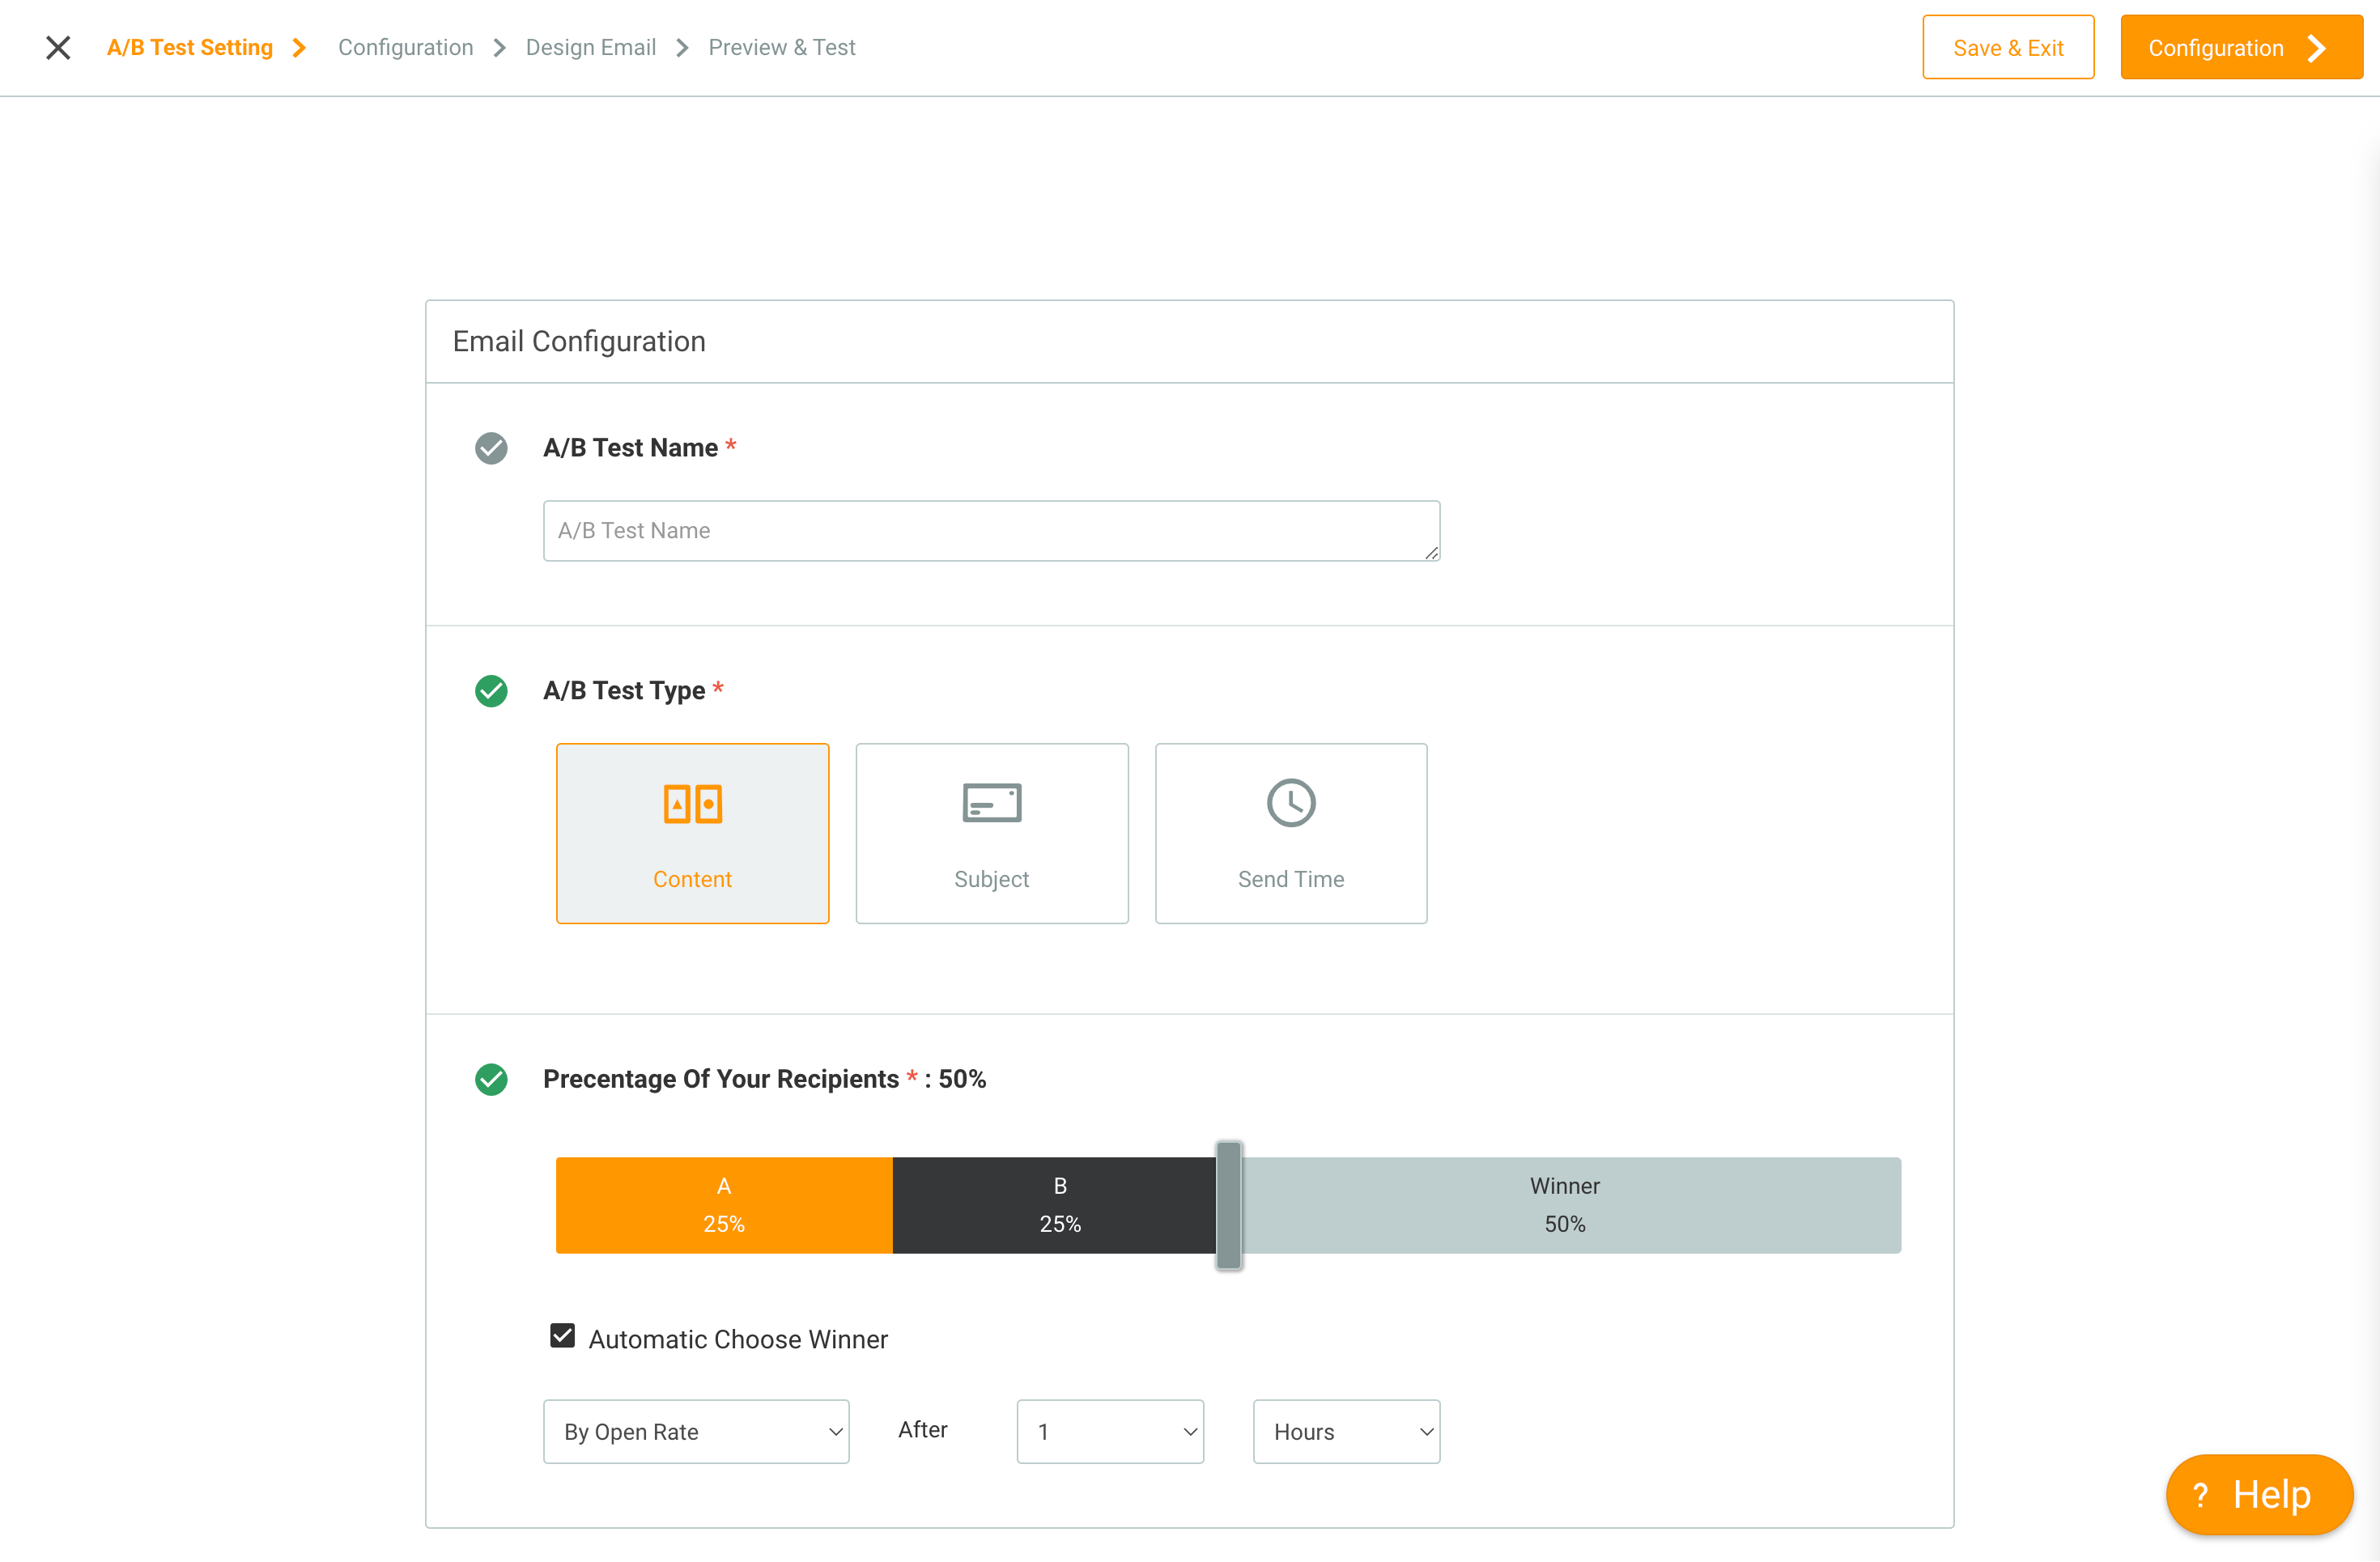The image size is (2380, 1562).
Task: Go to Design Email step in breadcrumb
Action: pyautogui.click(x=591, y=47)
